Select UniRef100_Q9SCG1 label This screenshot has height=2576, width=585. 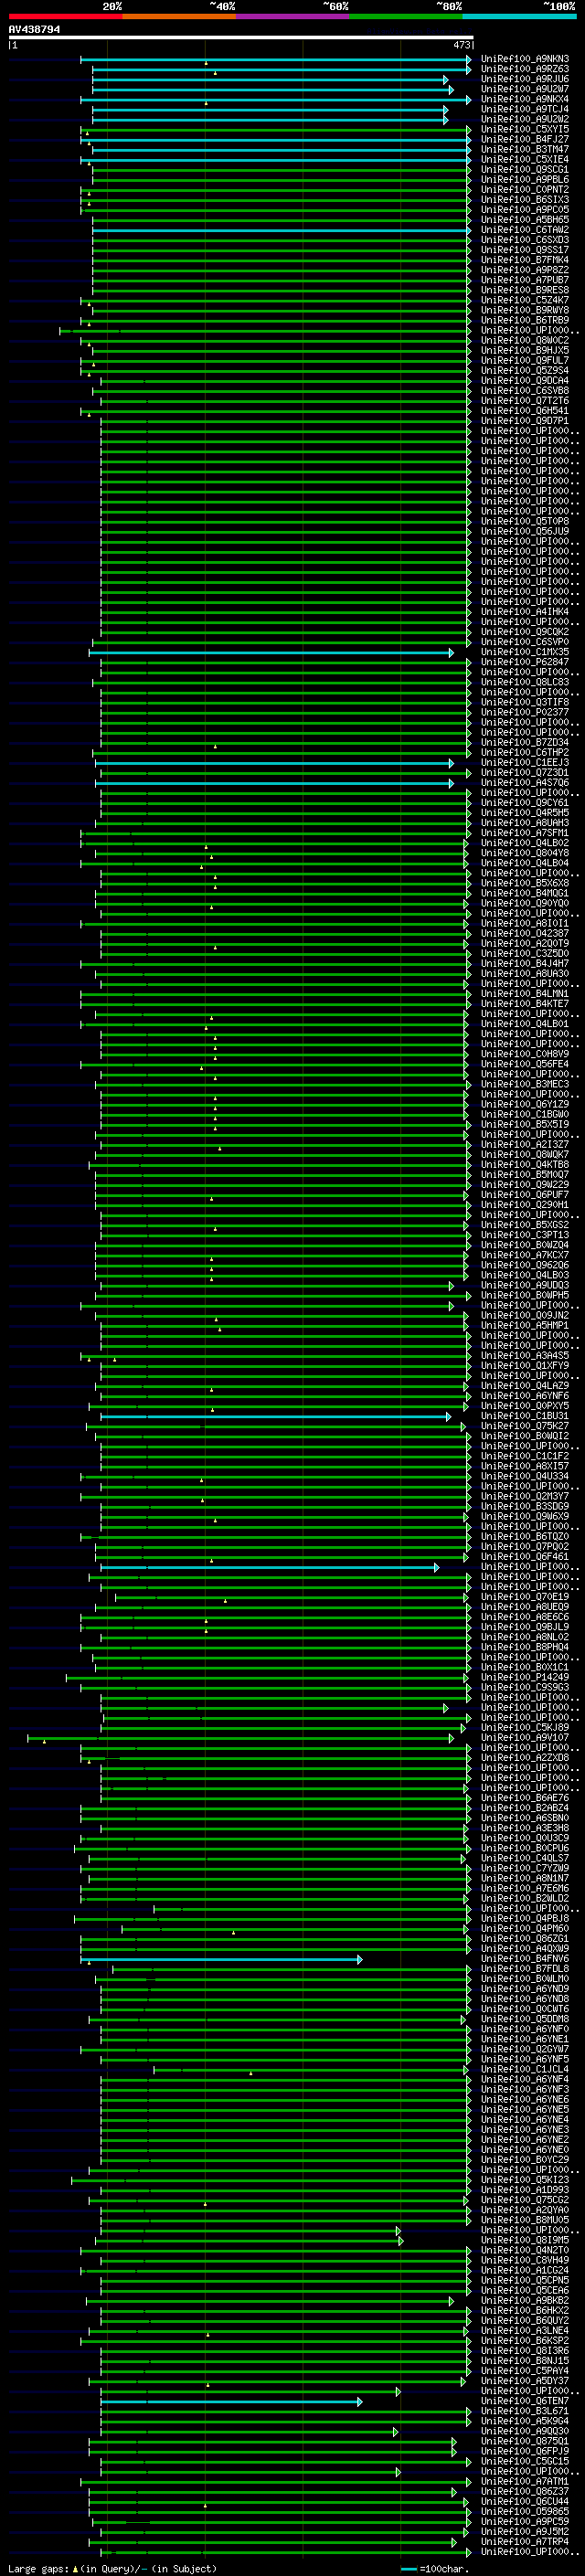pyautogui.click(x=525, y=169)
